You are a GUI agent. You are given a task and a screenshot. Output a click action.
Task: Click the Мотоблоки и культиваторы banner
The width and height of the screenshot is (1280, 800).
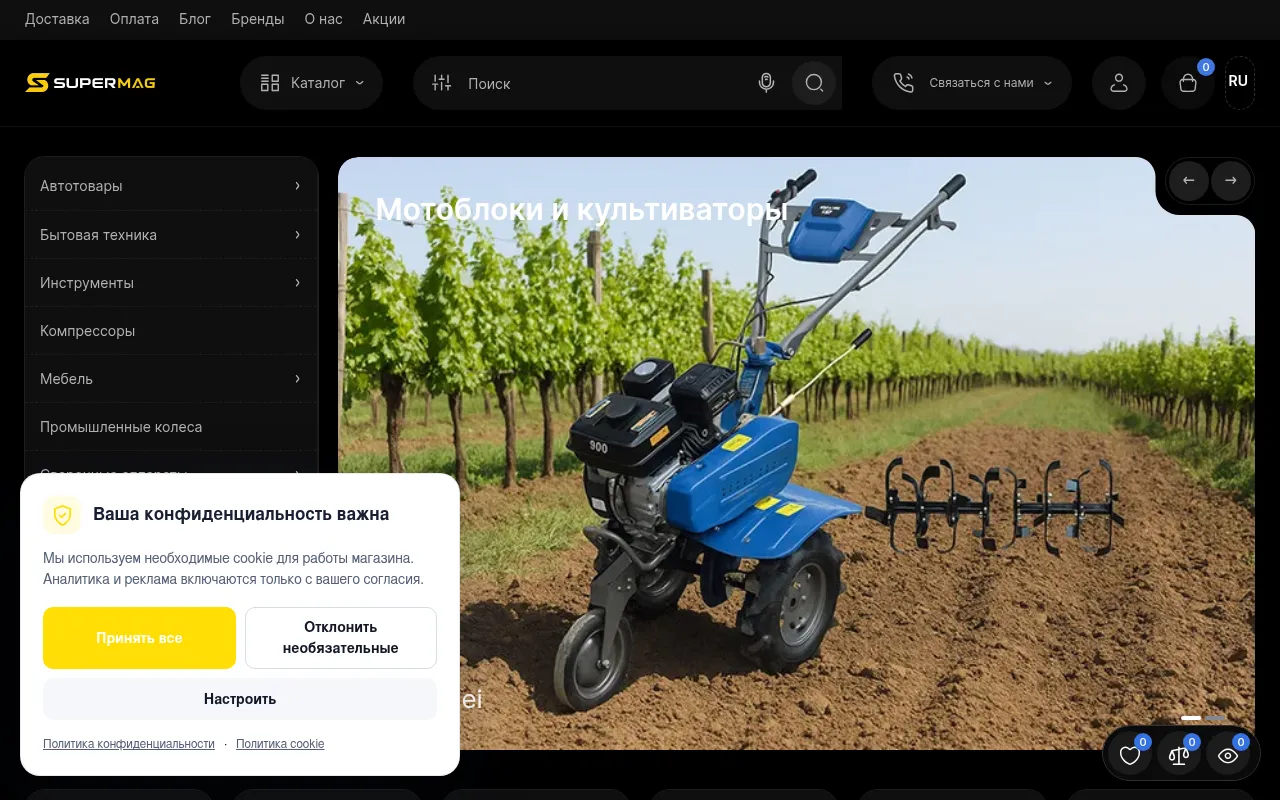point(796,453)
